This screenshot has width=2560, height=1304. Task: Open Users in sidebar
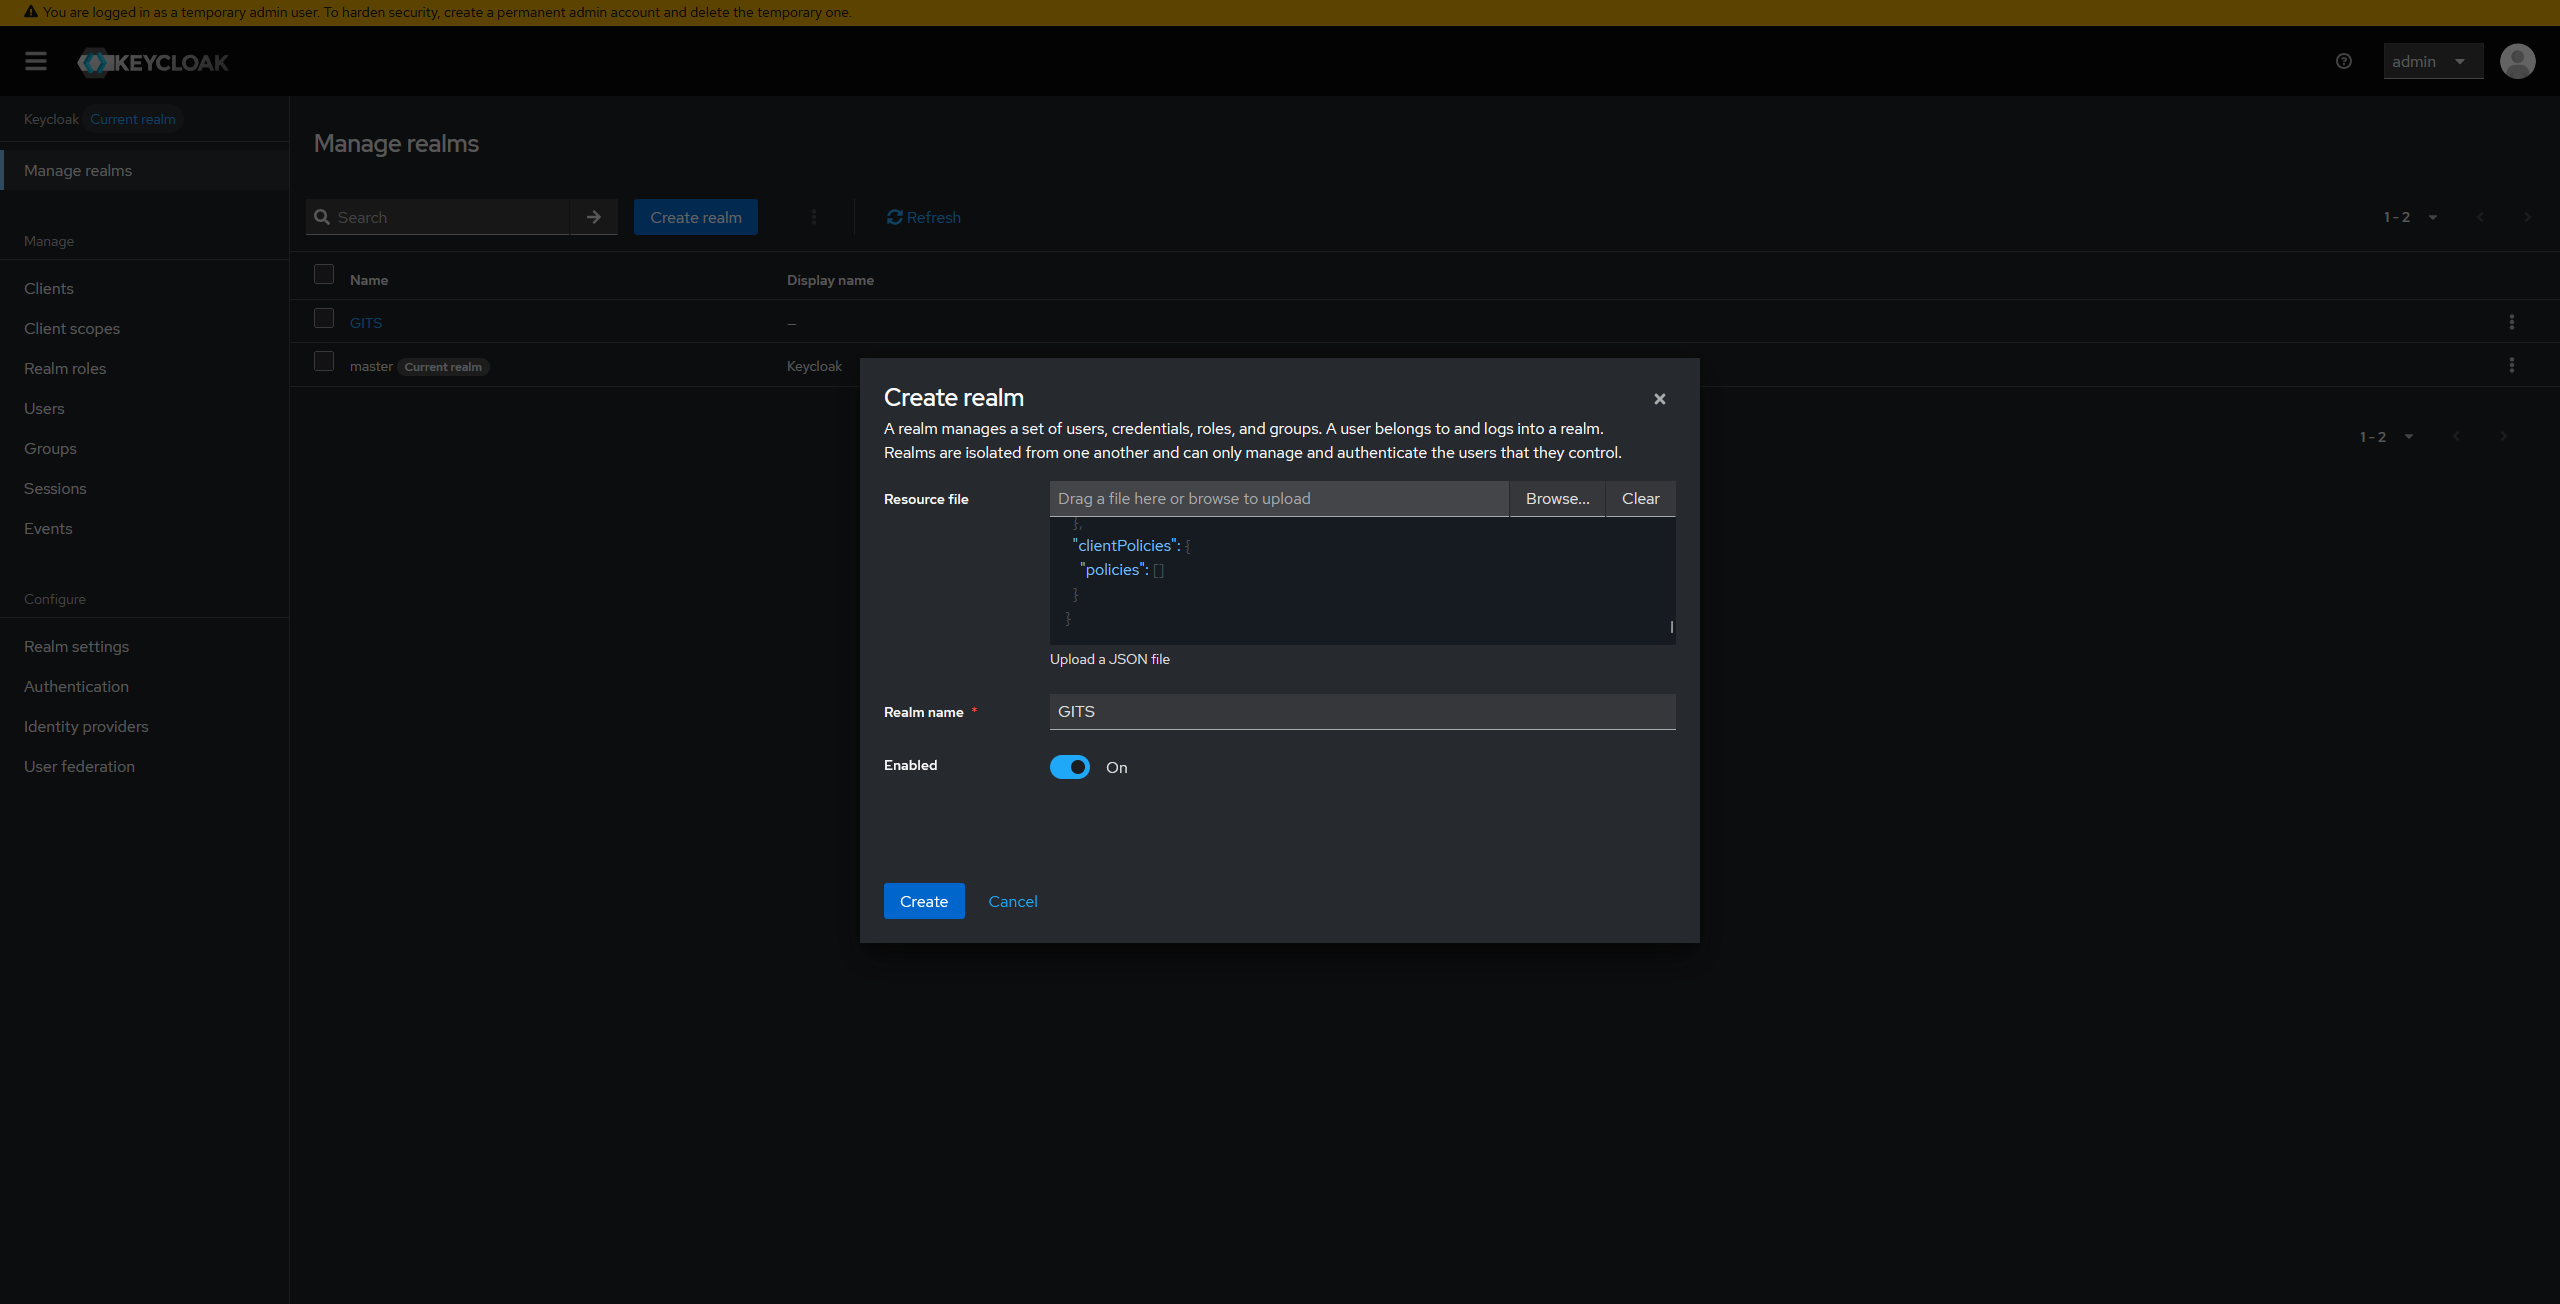(x=145, y=408)
